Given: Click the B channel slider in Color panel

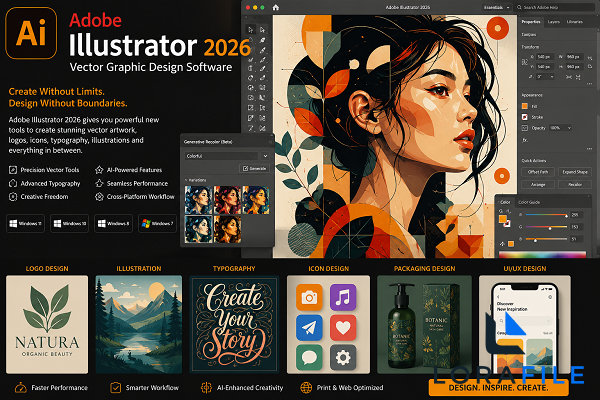Looking at the screenshot, I should 546,239.
